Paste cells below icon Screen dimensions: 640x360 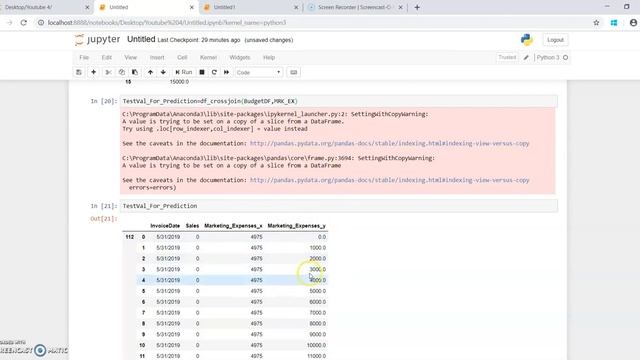pyautogui.click(x=135, y=72)
